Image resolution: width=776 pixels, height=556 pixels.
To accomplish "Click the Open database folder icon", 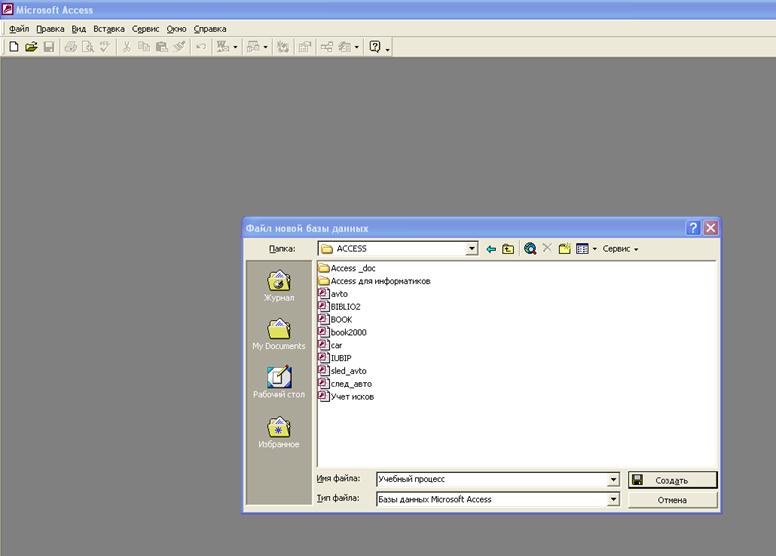I will click(x=31, y=47).
